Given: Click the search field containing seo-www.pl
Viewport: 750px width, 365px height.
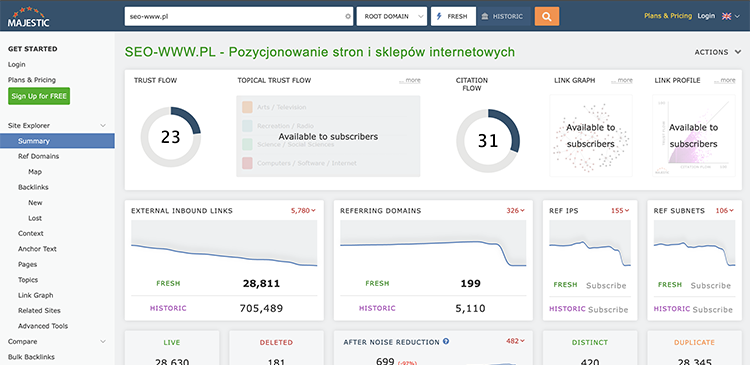Looking at the screenshot, I should pos(239,16).
